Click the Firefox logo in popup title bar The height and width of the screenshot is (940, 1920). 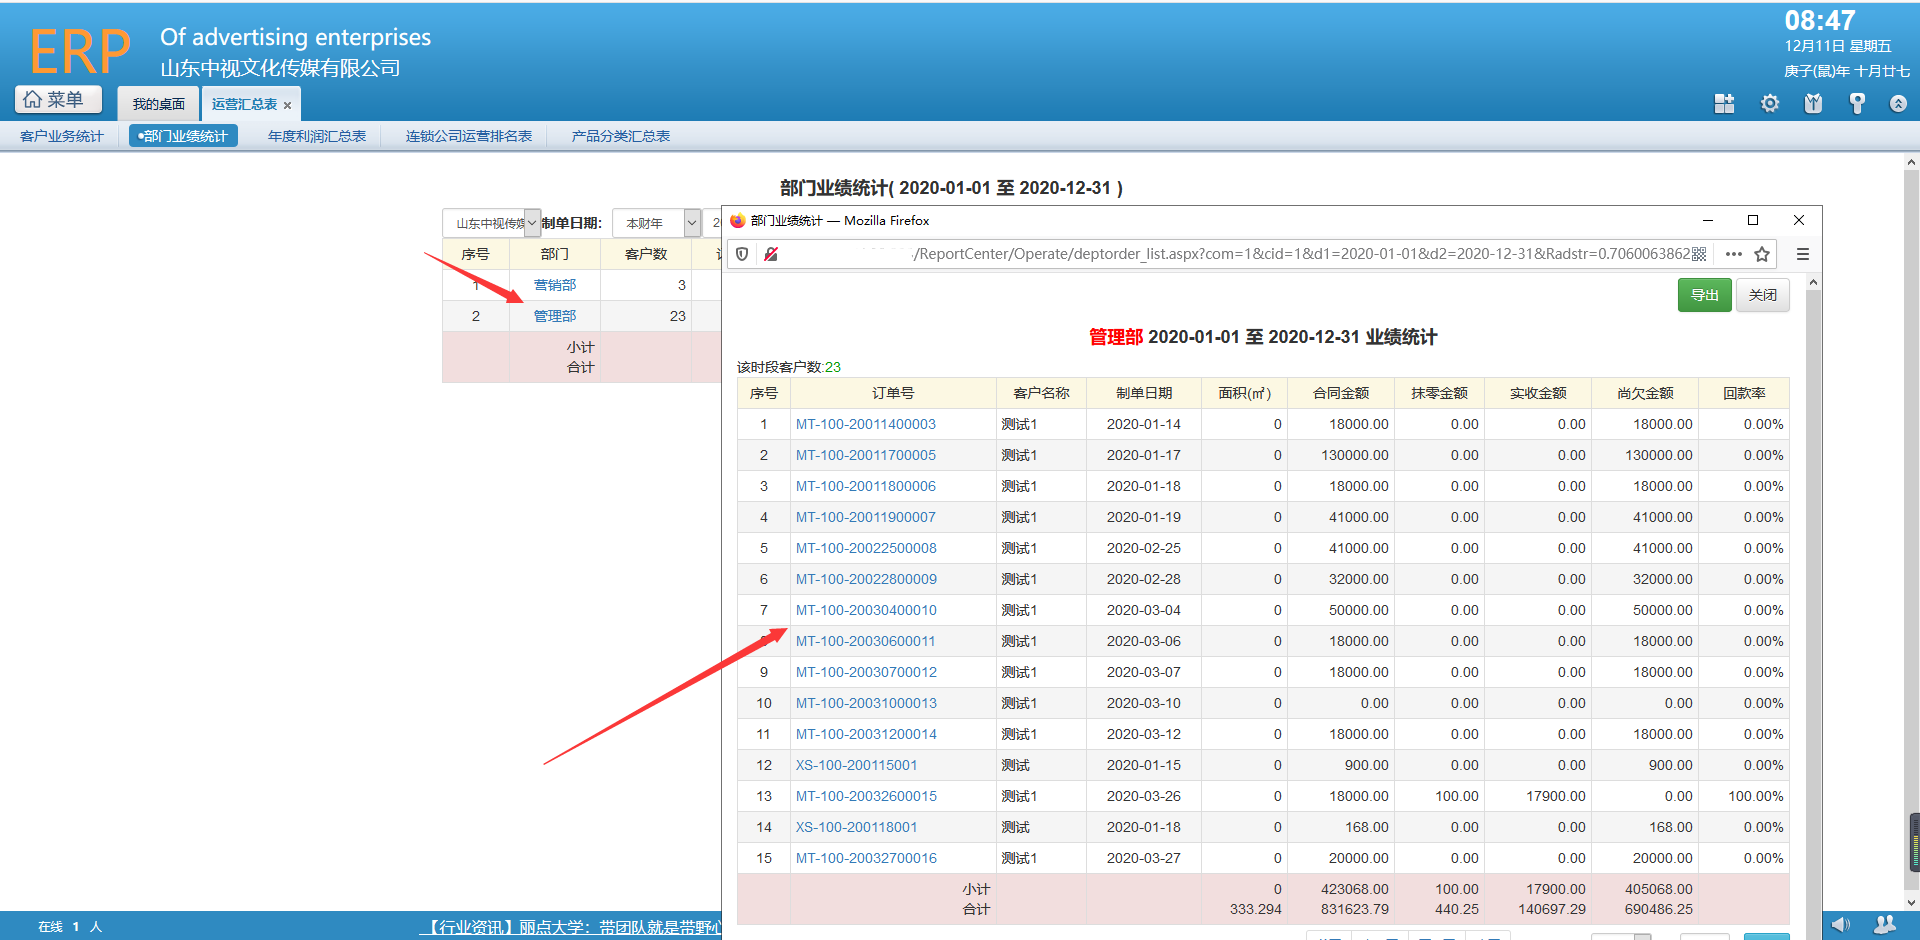pyautogui.click(x=738, y=221)
